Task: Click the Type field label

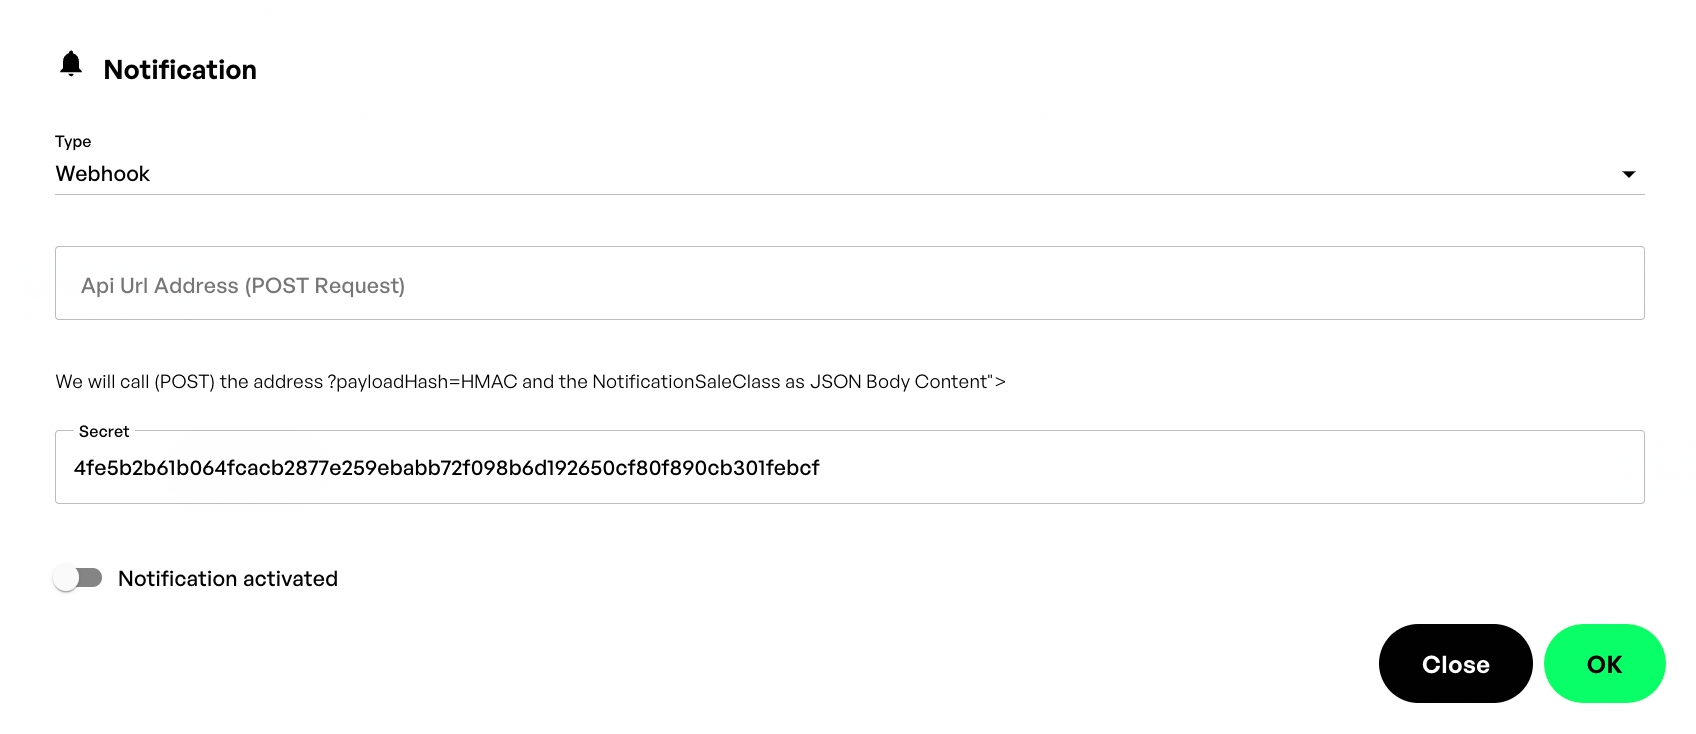Action: (x=73, y=142)
